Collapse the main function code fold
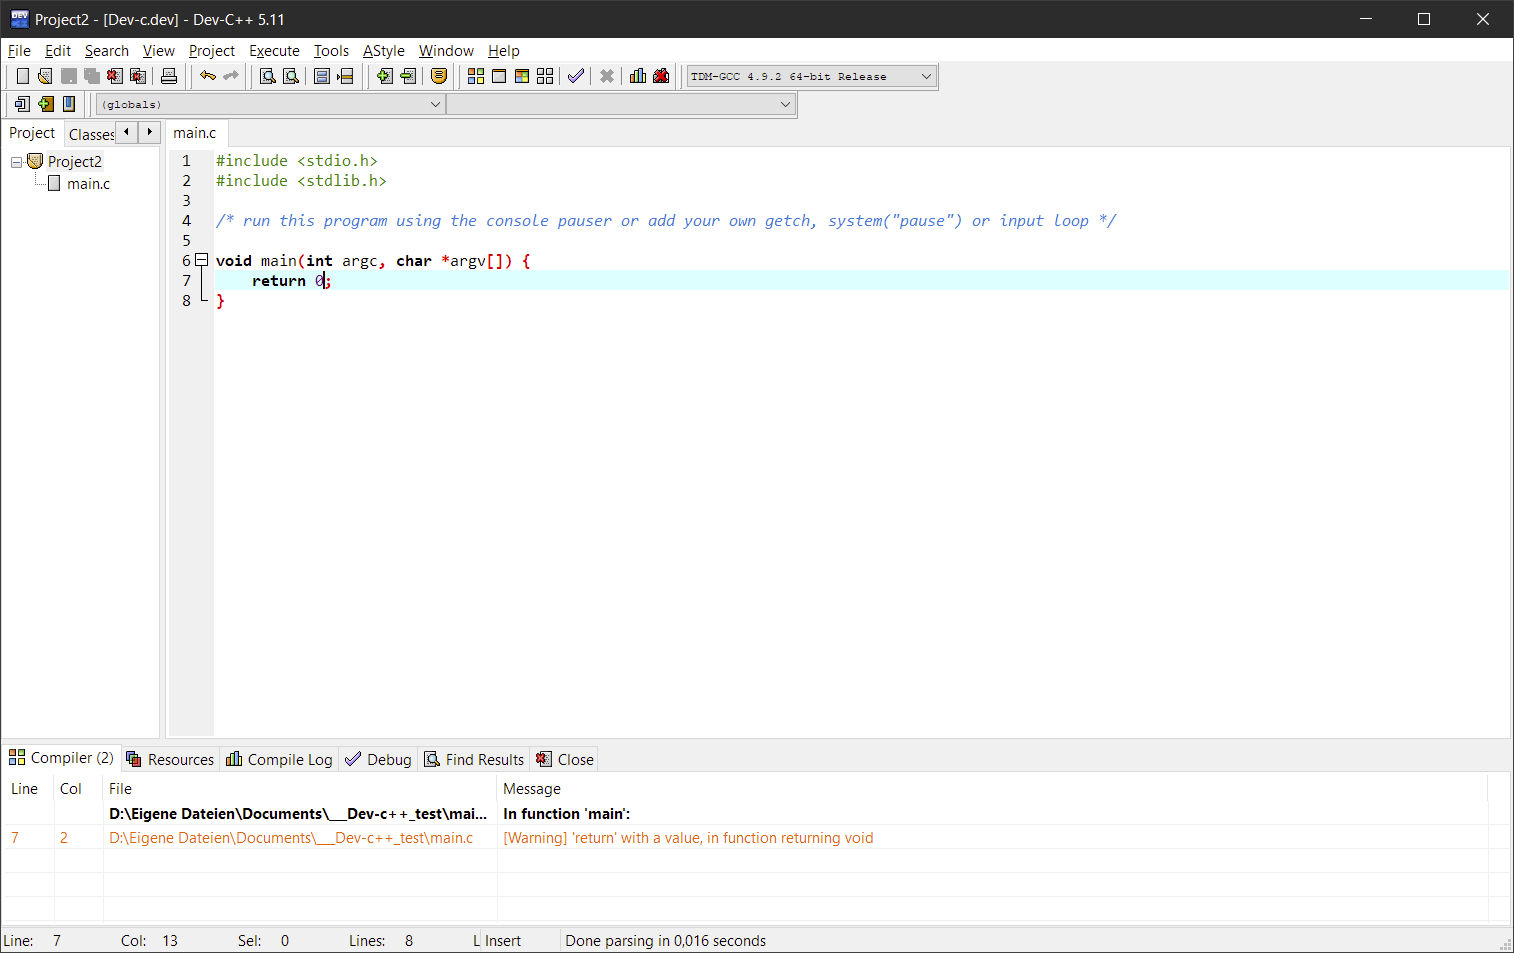Image resolution: width=1514 pixels, height=953 pixels. click(x=201, y=260)
